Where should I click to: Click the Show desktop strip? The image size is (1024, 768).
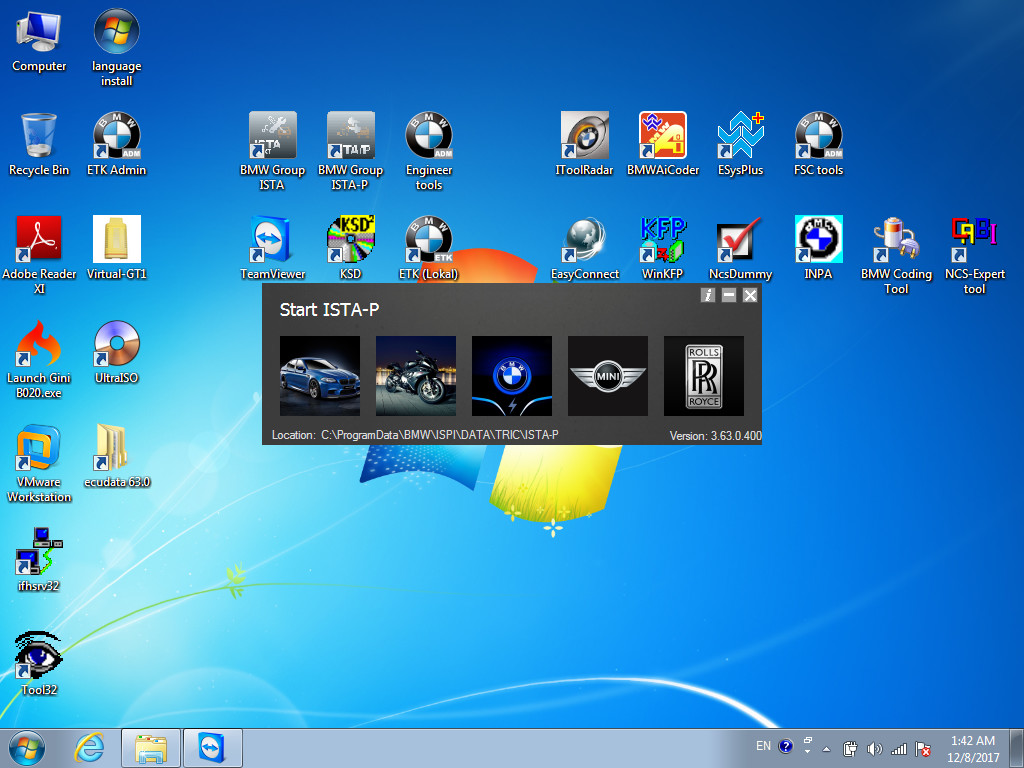1019,748
